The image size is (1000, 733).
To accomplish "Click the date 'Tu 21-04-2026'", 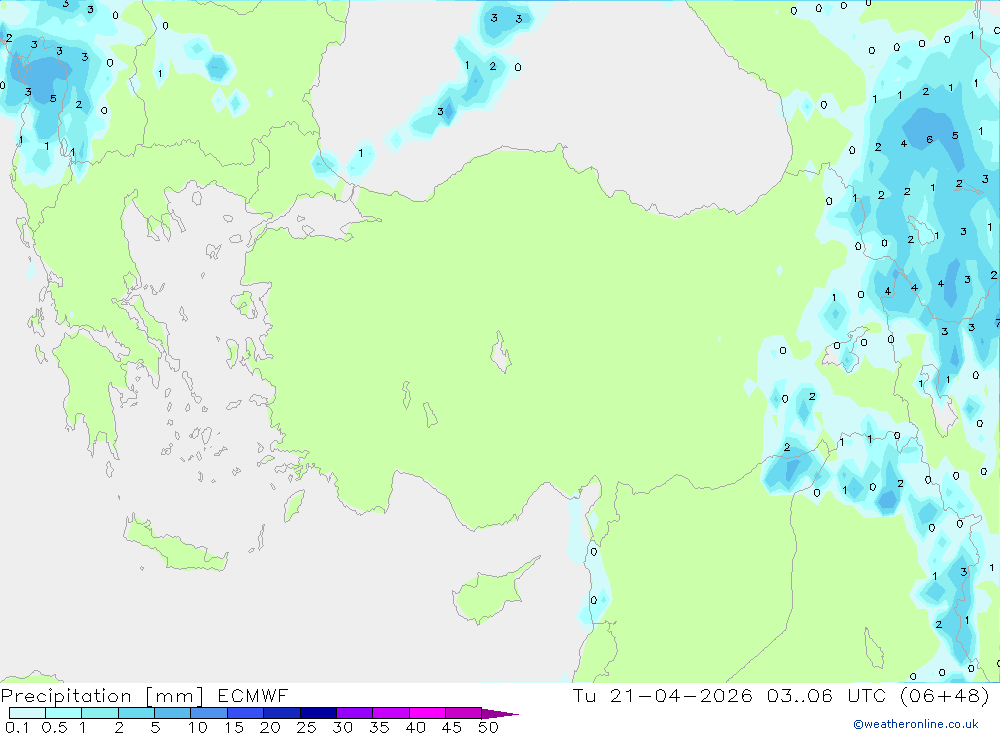I will 662,695.
